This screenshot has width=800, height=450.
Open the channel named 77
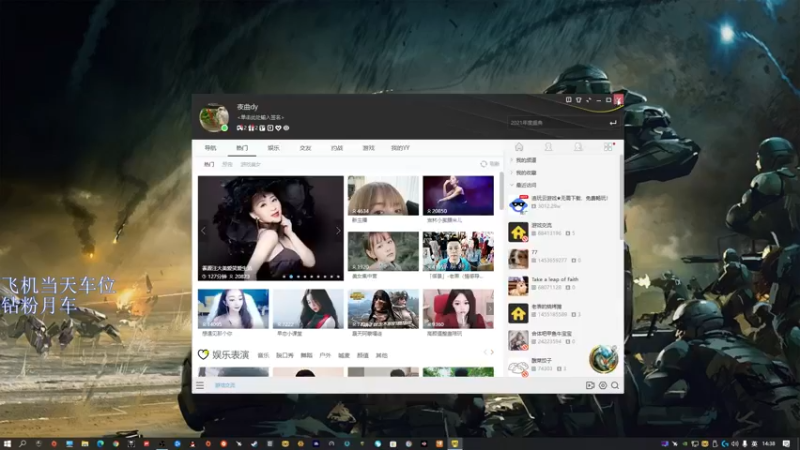pyautogui.click(x=563, y=259)
